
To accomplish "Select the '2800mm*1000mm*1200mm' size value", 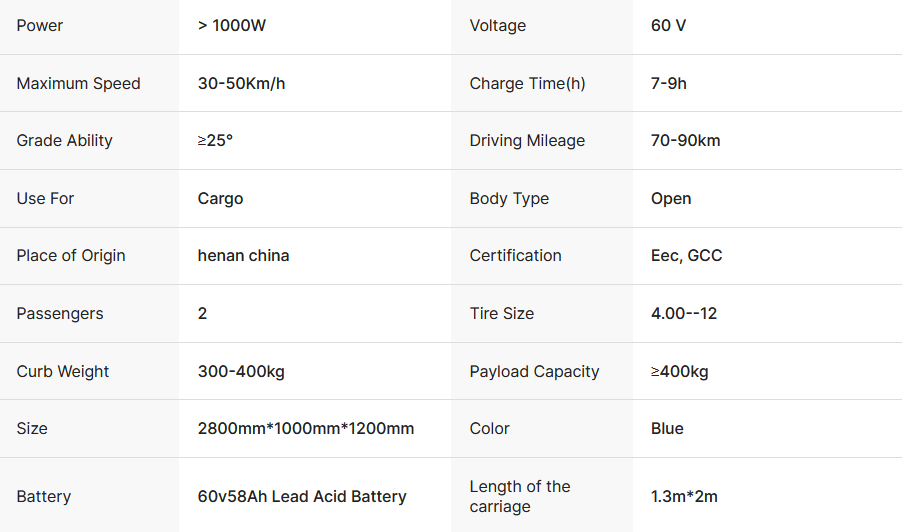I will pos(306,429).
